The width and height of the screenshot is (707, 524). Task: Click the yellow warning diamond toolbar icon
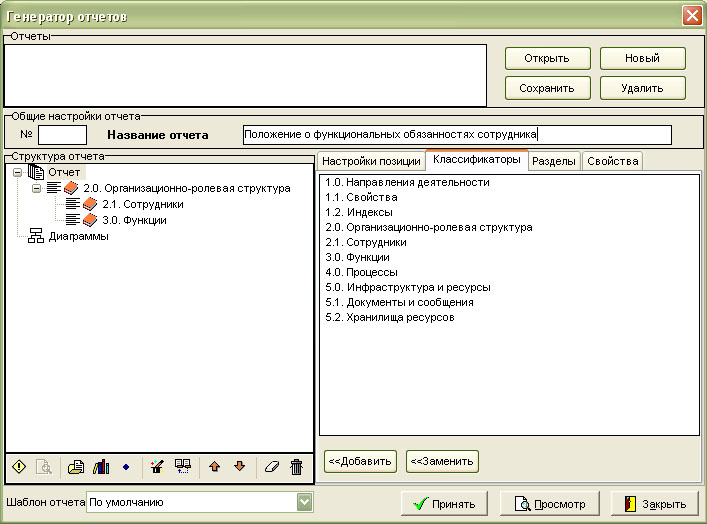point(19,466)
